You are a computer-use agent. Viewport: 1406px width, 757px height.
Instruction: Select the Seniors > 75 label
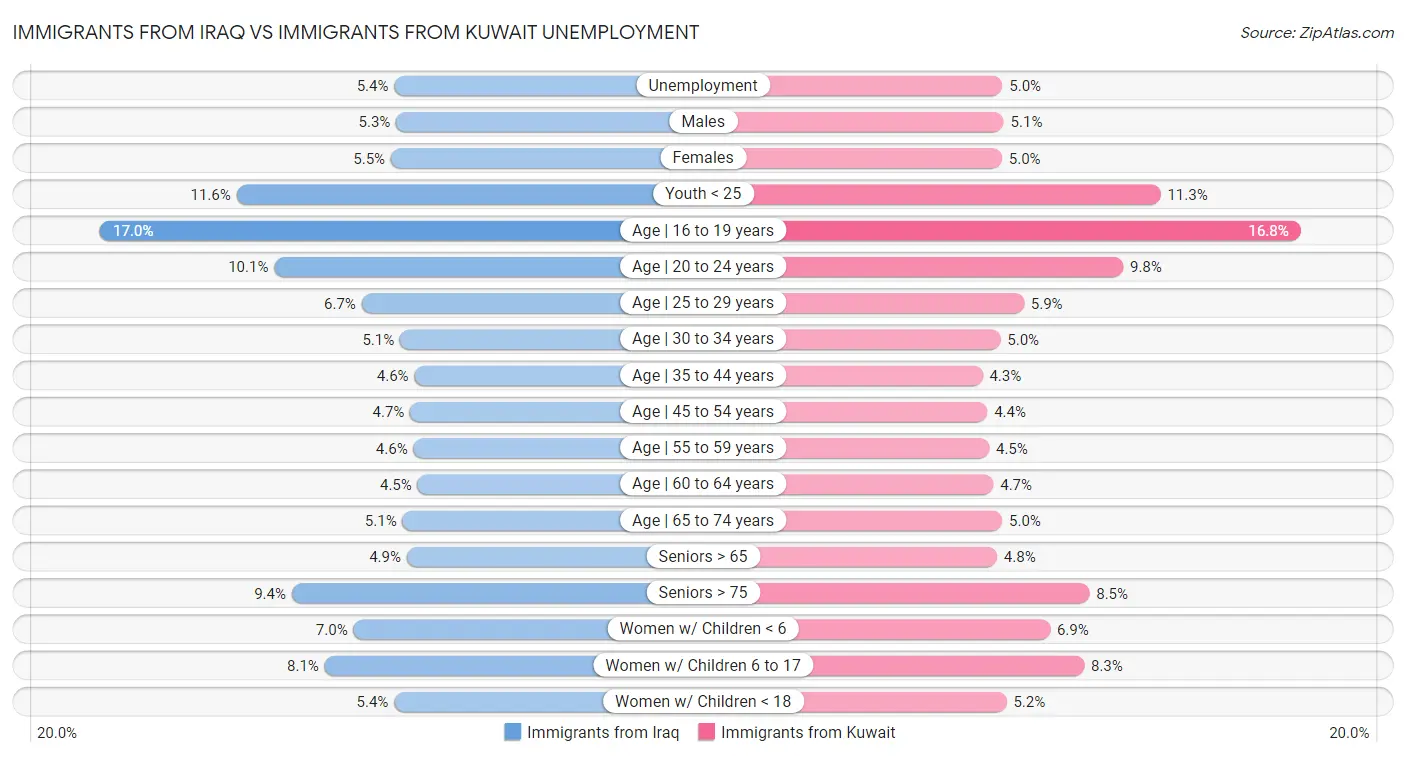[x=703, y=593]
